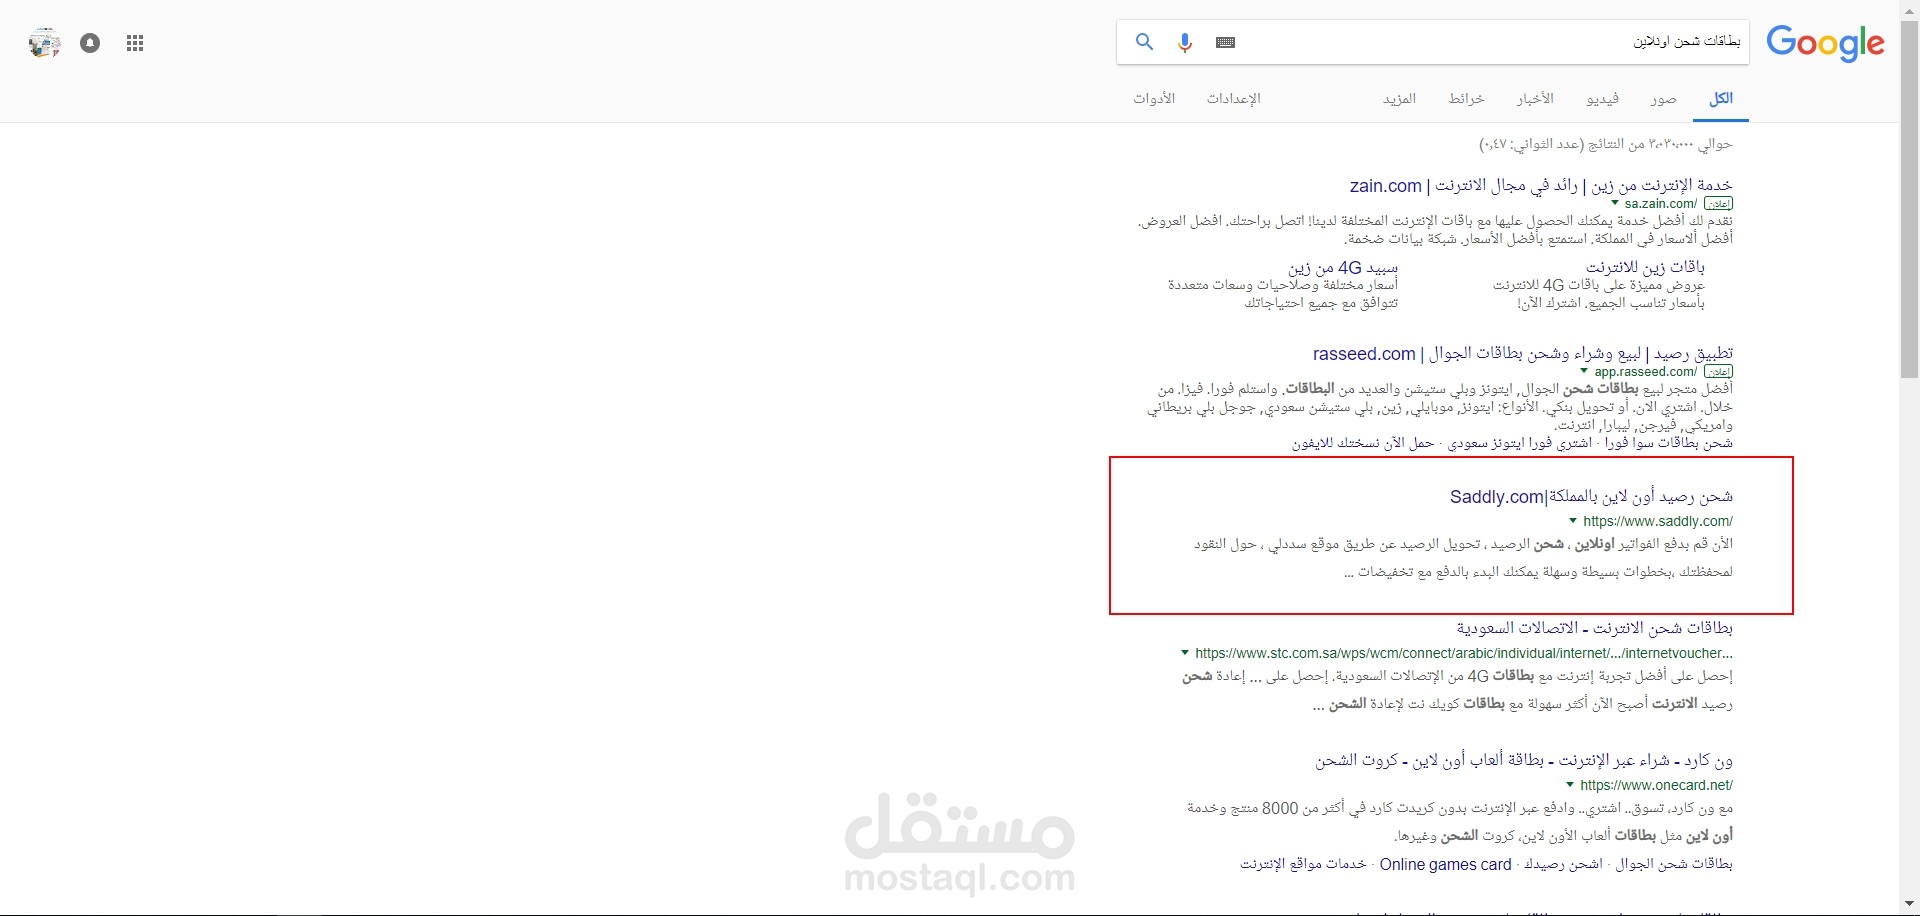Image resolution: width=1920 pixels, height=916 pixels.
Task: Expand dropdown arrow beside saddly.com URL
Action: (x=1573, y=520)
